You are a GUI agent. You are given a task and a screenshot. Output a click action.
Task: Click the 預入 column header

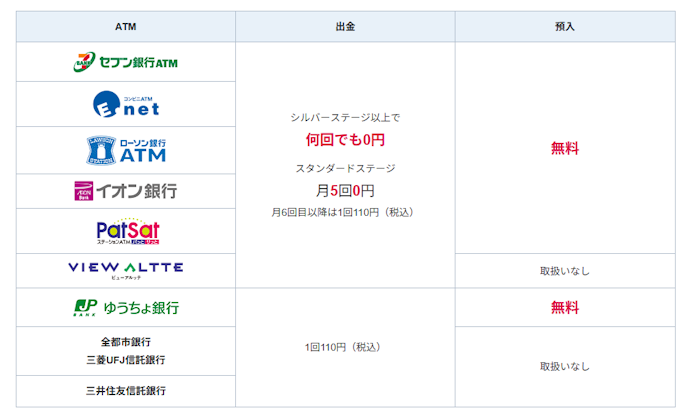(x=565, y=27)
